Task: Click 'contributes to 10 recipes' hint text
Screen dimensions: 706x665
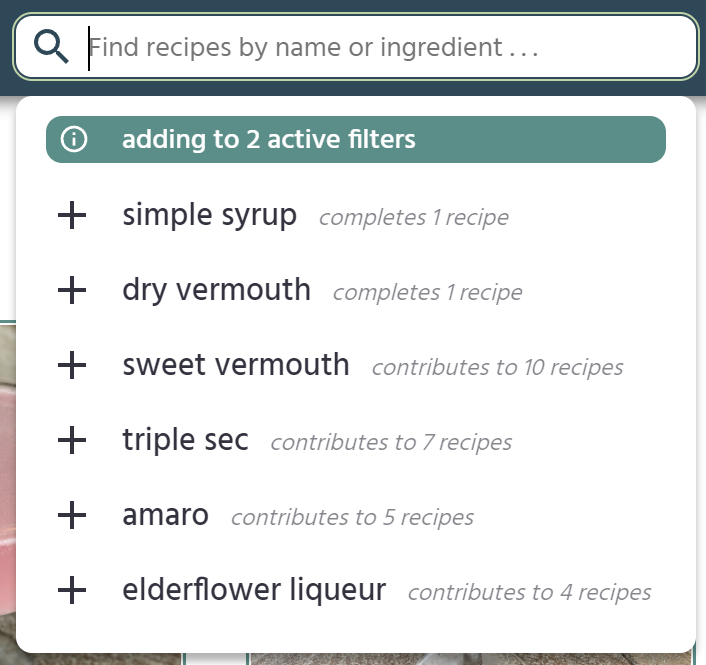Action: pos(497,368)
